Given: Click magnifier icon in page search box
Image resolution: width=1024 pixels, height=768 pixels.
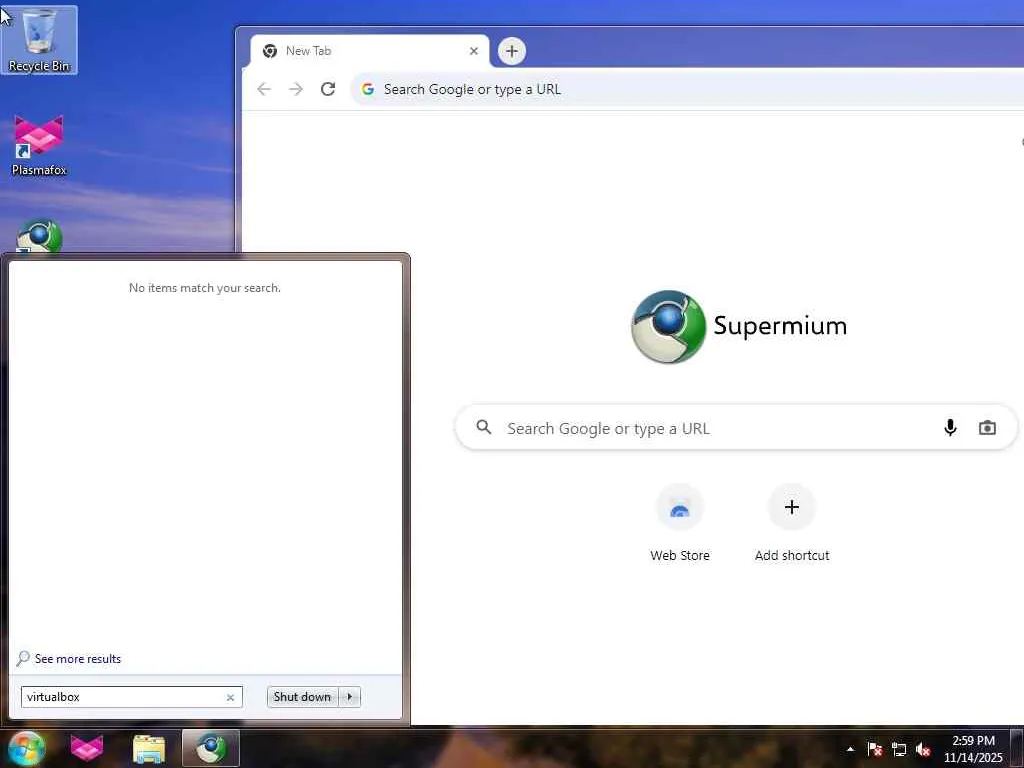Looking at the screenshot, I should point(484,427).
